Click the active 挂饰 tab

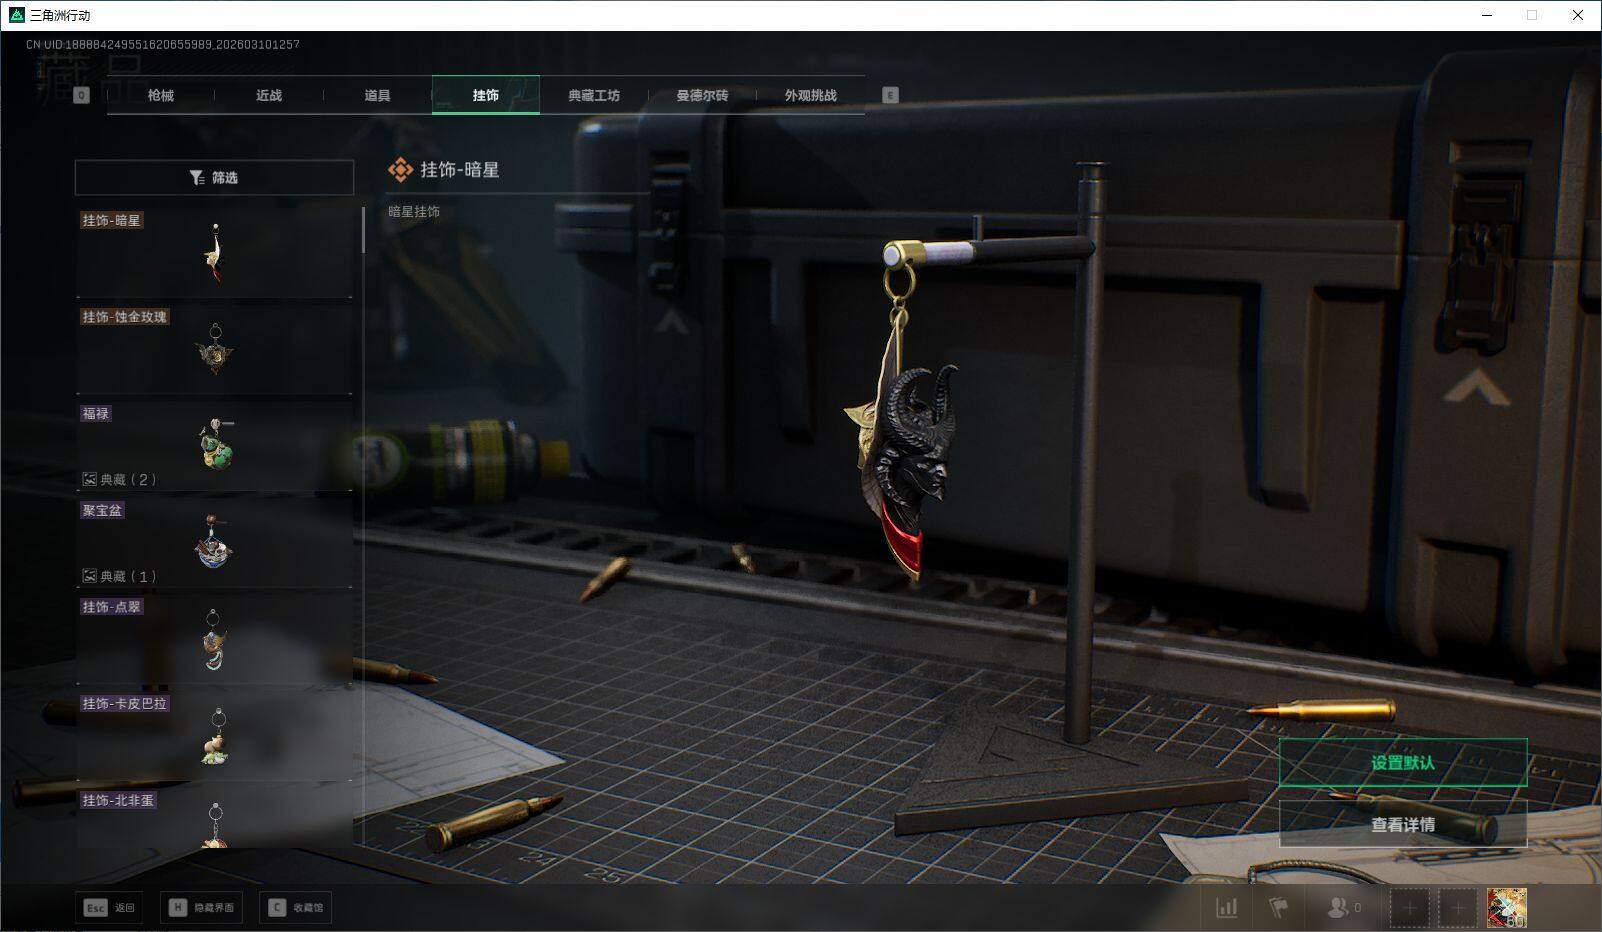pos(486,95)
